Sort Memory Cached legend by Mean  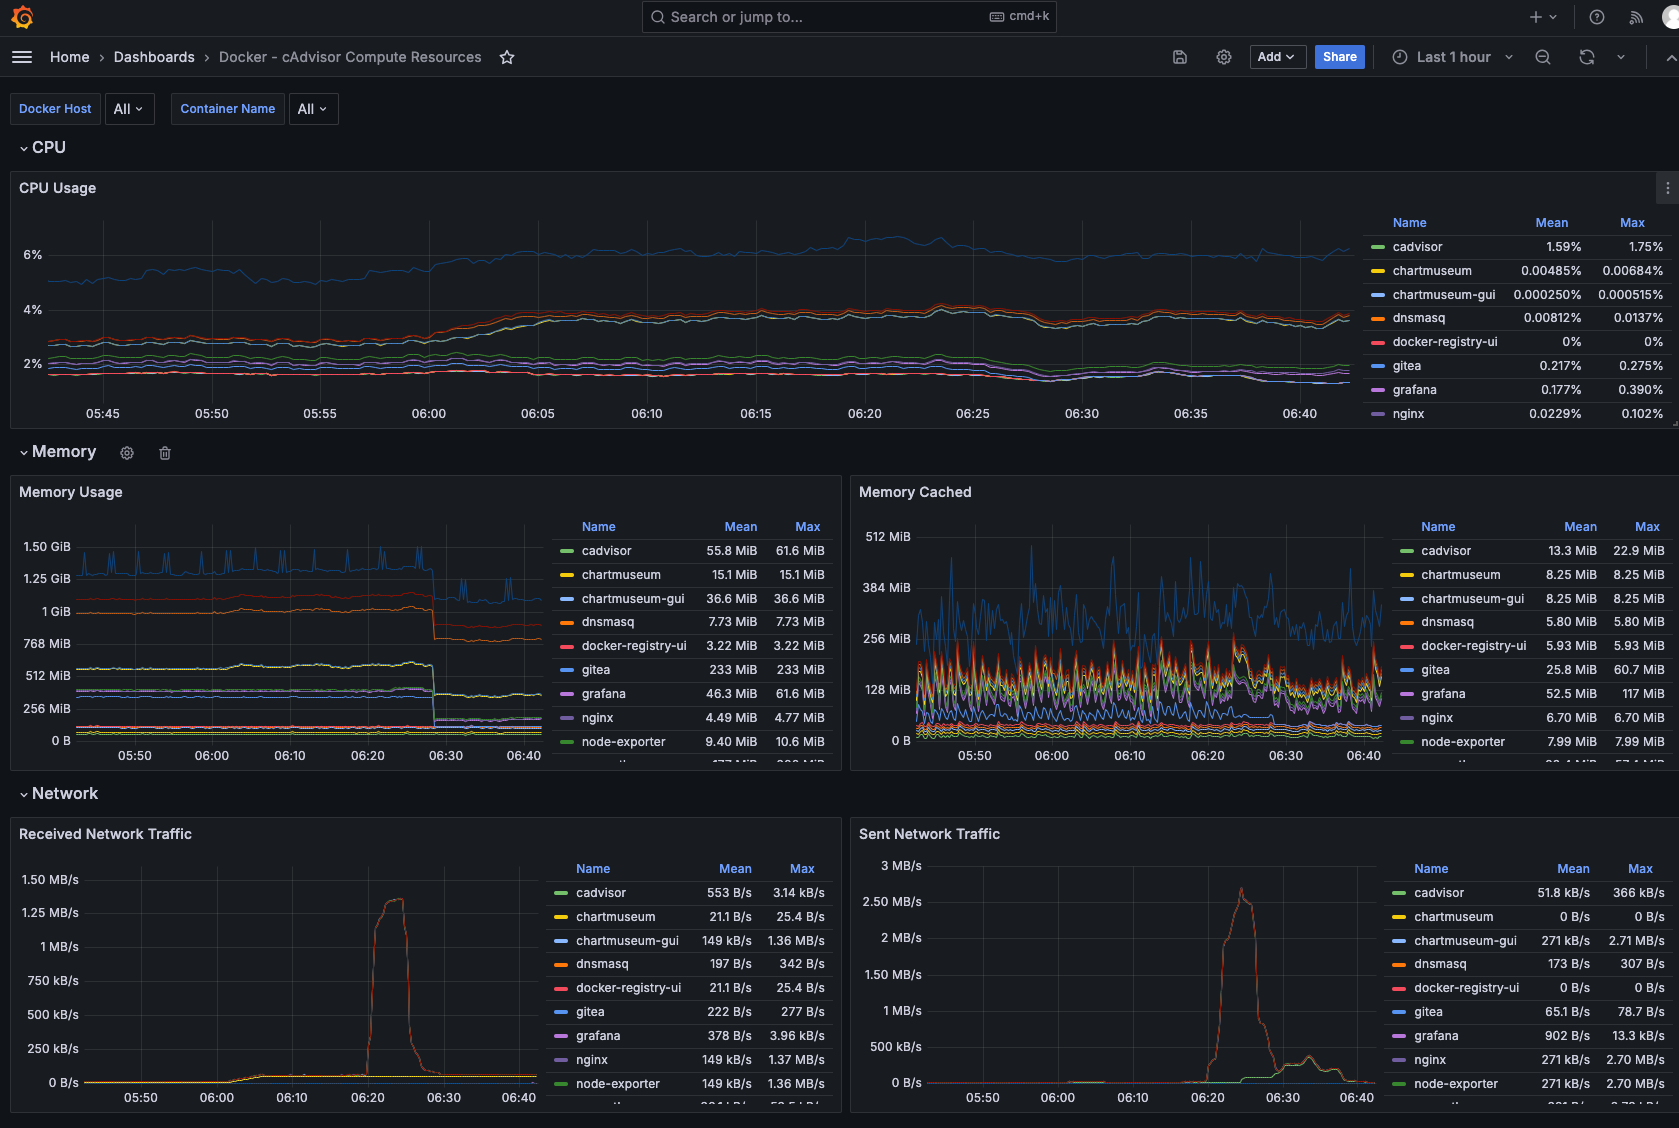coord(1580,527)
